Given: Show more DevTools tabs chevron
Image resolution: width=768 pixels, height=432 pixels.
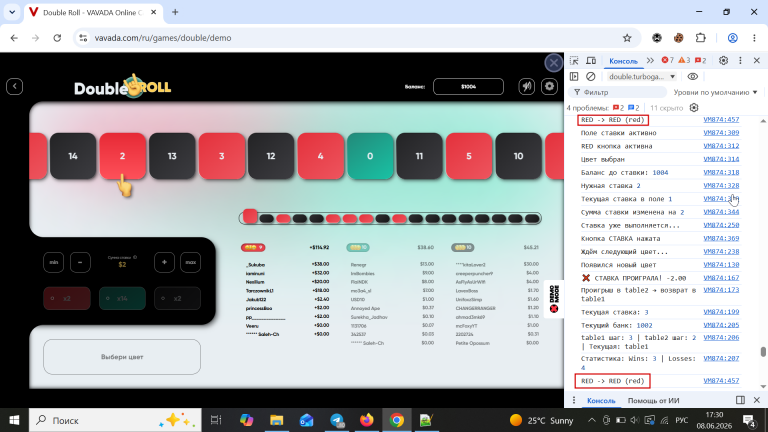Looking at the screenshot, I should [650, 61].
